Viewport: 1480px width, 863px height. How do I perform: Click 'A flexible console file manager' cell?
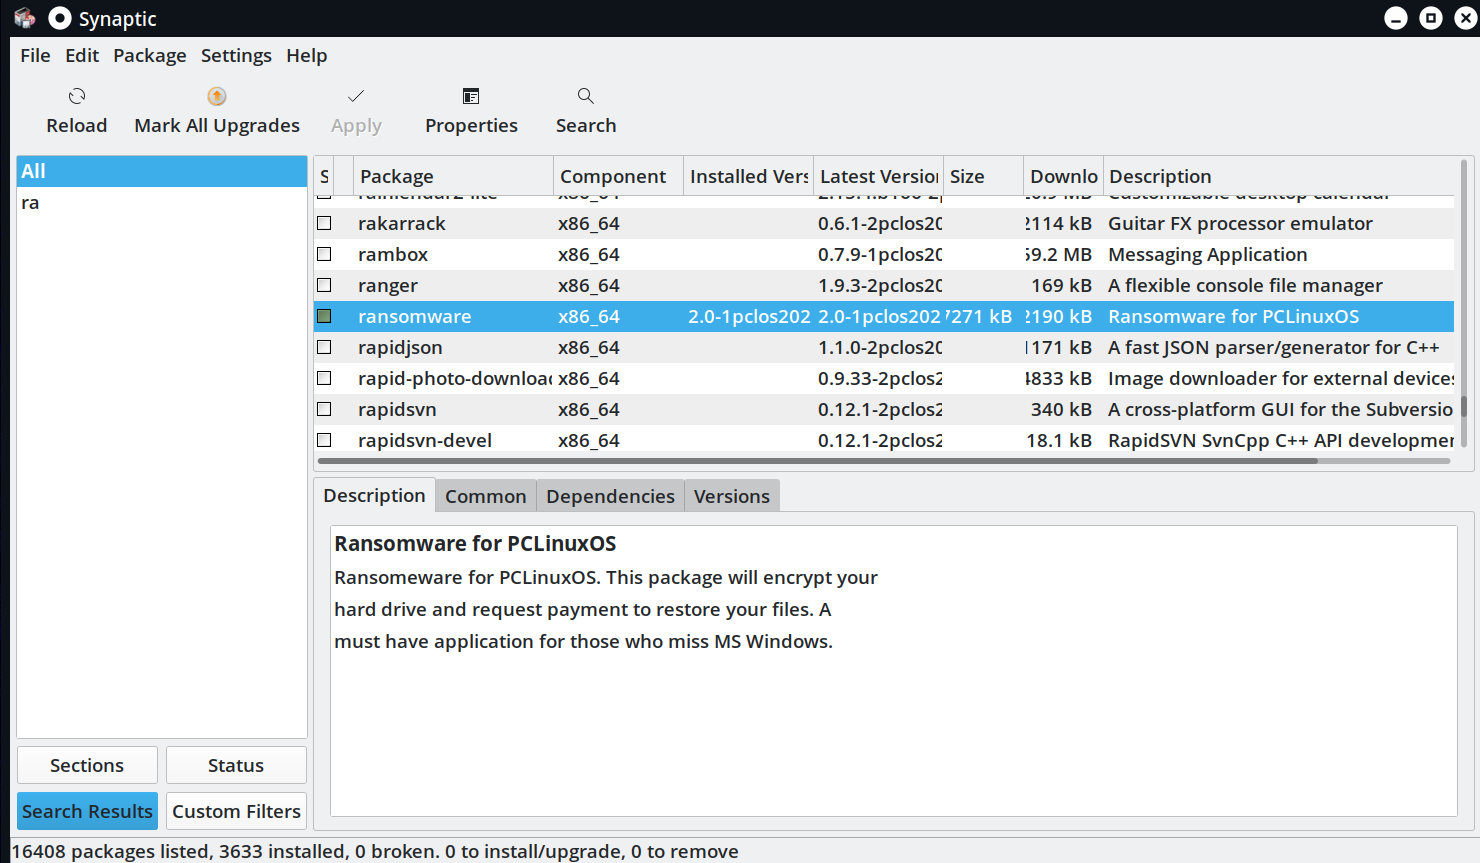[x=1245, y=285]
